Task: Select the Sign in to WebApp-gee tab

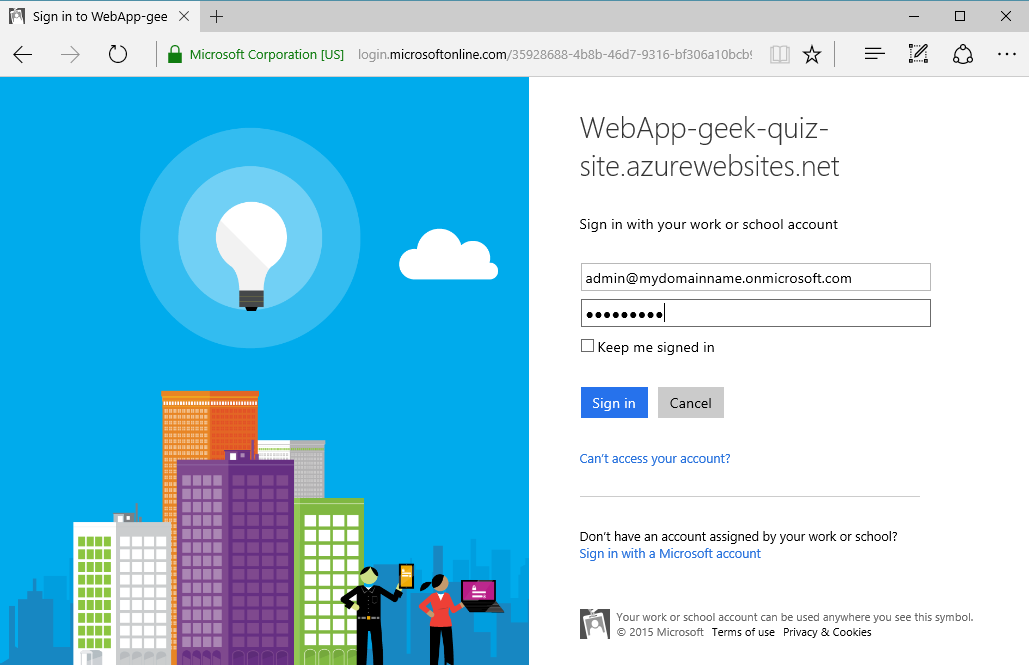Action: (x=97, y=16)
